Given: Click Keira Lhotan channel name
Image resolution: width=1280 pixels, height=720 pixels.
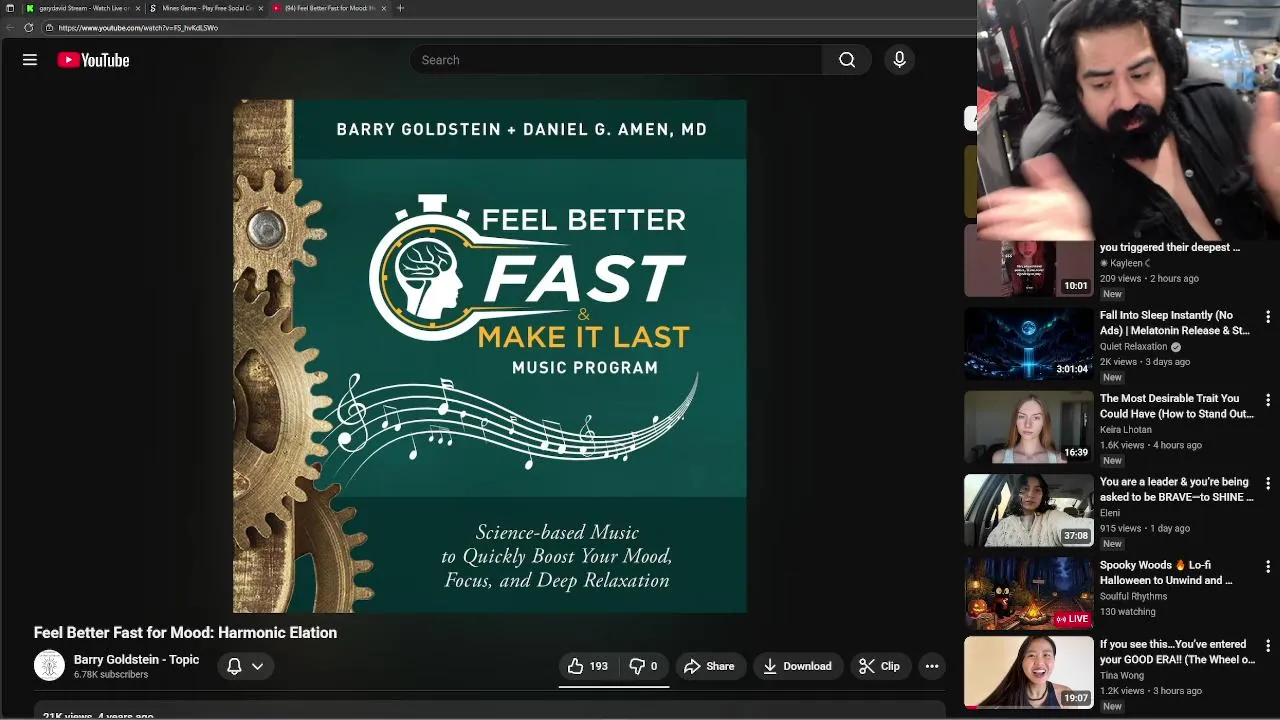Looking at the screenshot, I should [1126, 429].
